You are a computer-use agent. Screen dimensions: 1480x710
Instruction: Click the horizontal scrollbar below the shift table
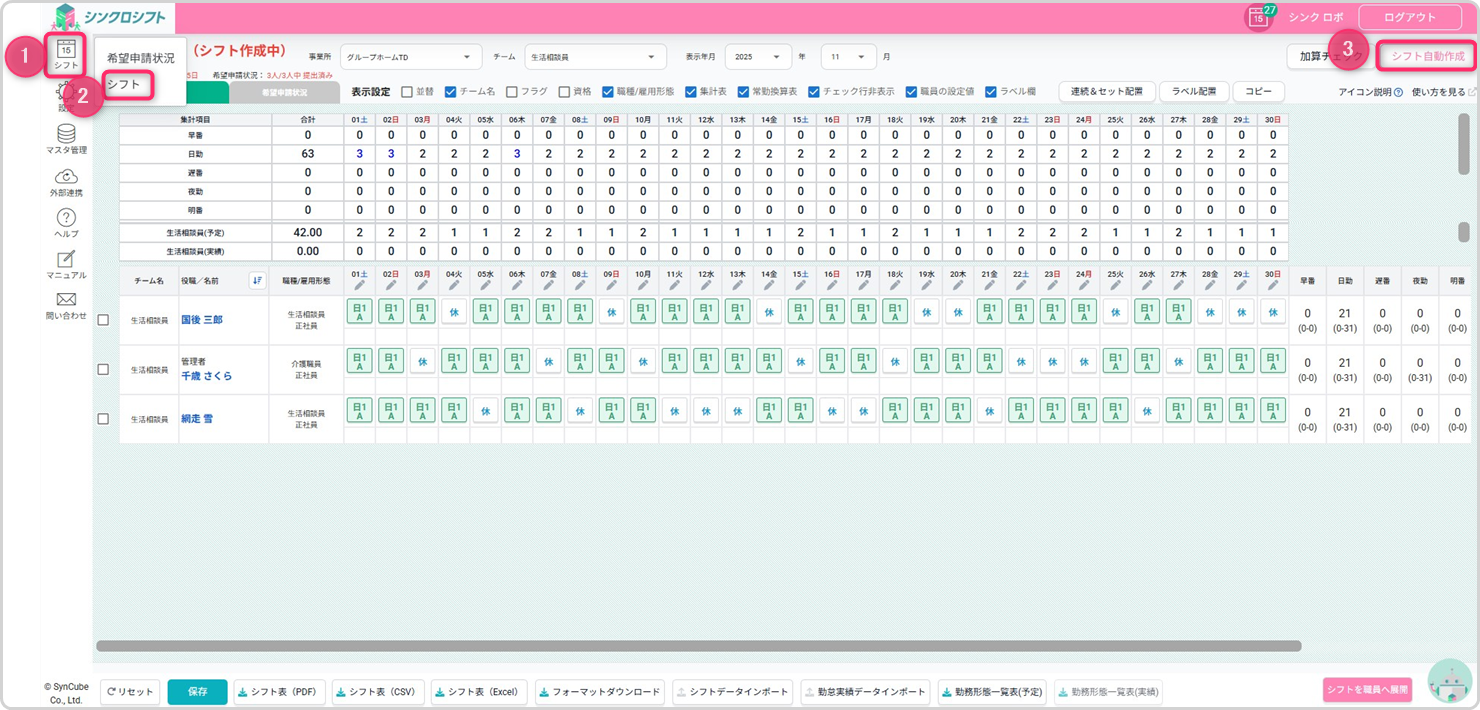point(698,646)
